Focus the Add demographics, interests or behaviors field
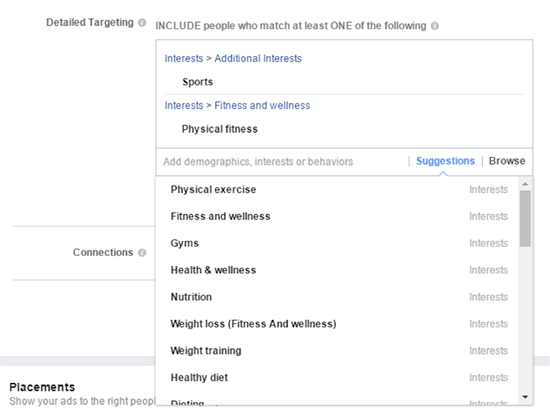The height and width of the screenshot is (417, 550). coord(282,162)
